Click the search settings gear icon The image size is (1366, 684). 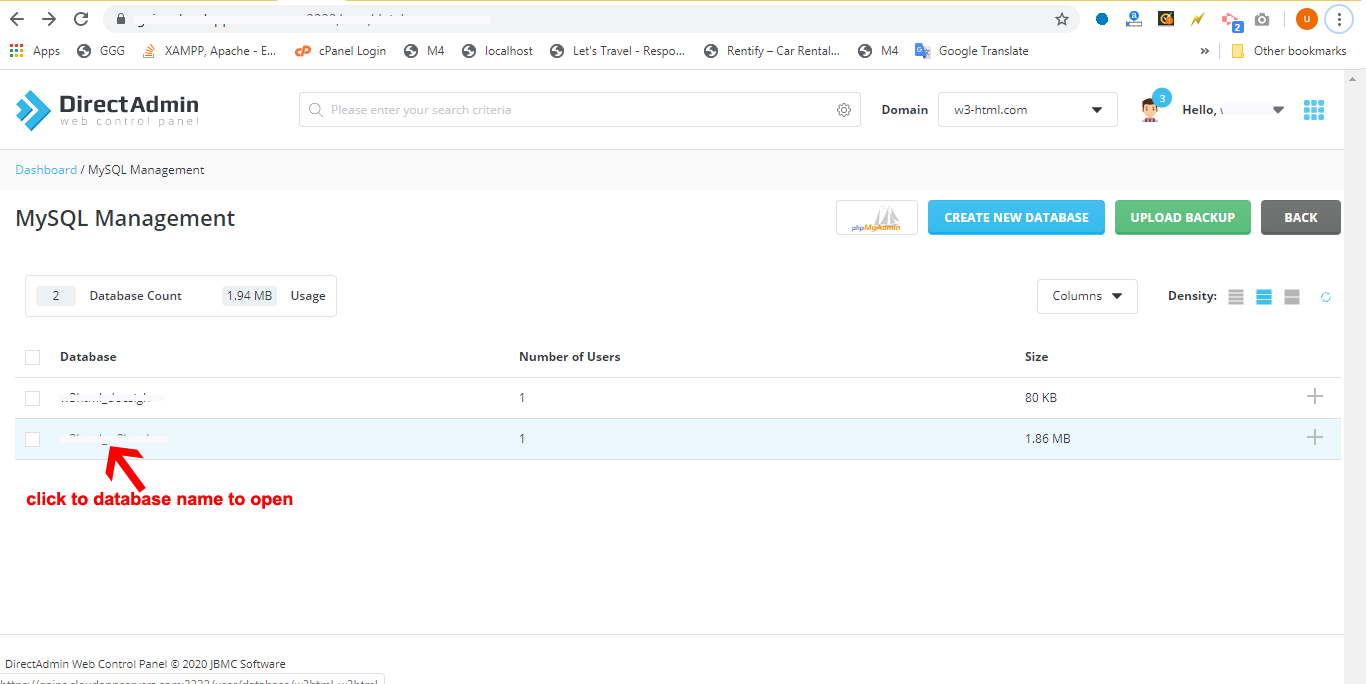tap(844, 110)
